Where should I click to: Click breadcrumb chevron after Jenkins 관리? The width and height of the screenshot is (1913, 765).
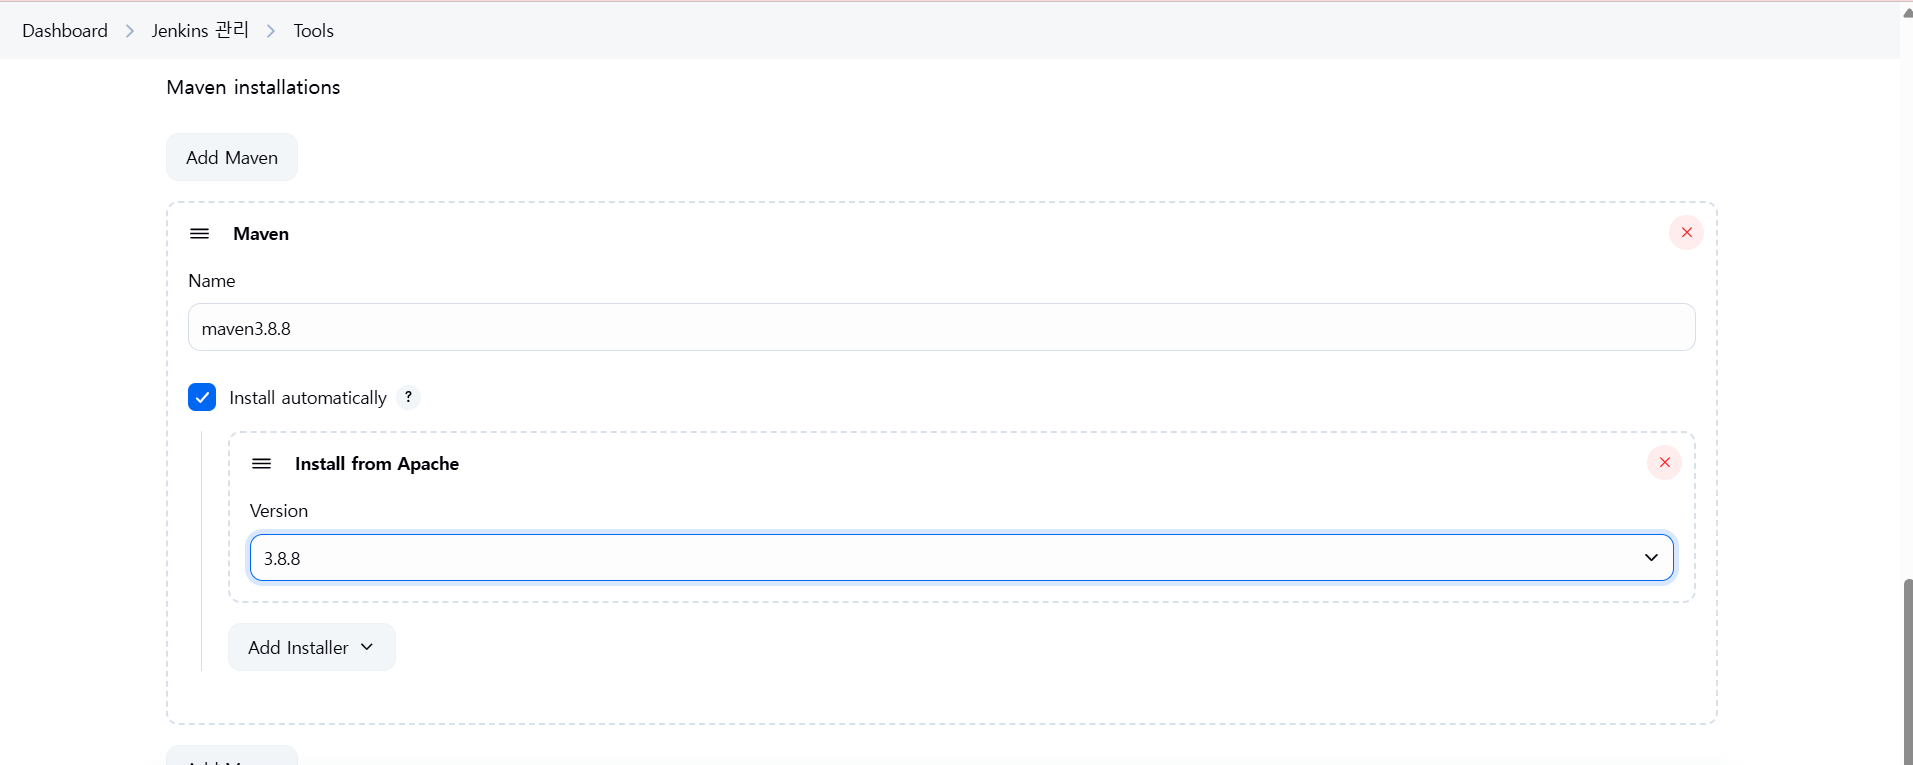271,31
